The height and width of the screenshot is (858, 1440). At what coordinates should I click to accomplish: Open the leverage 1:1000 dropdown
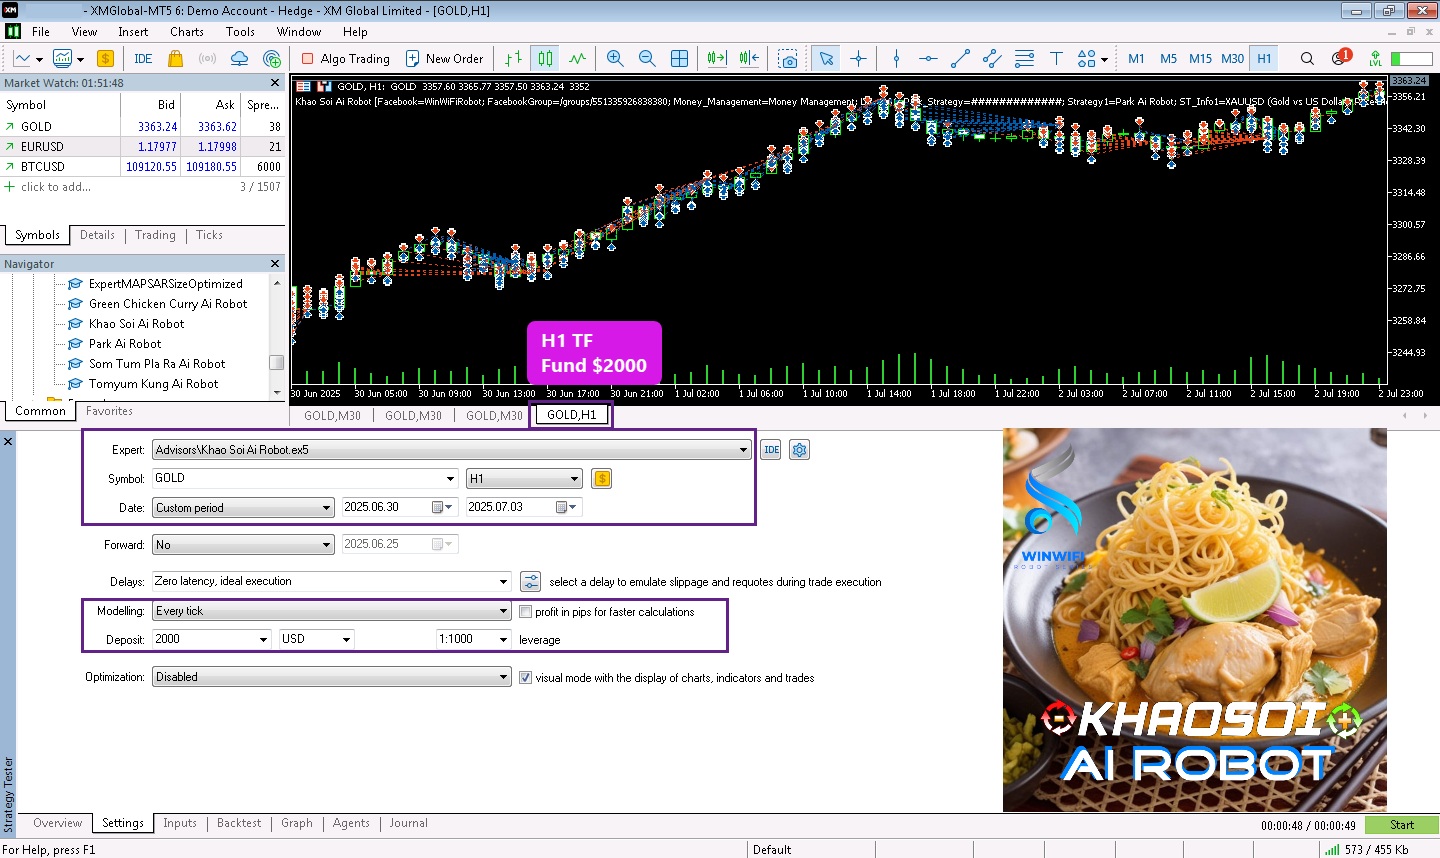tap(474, 639)
